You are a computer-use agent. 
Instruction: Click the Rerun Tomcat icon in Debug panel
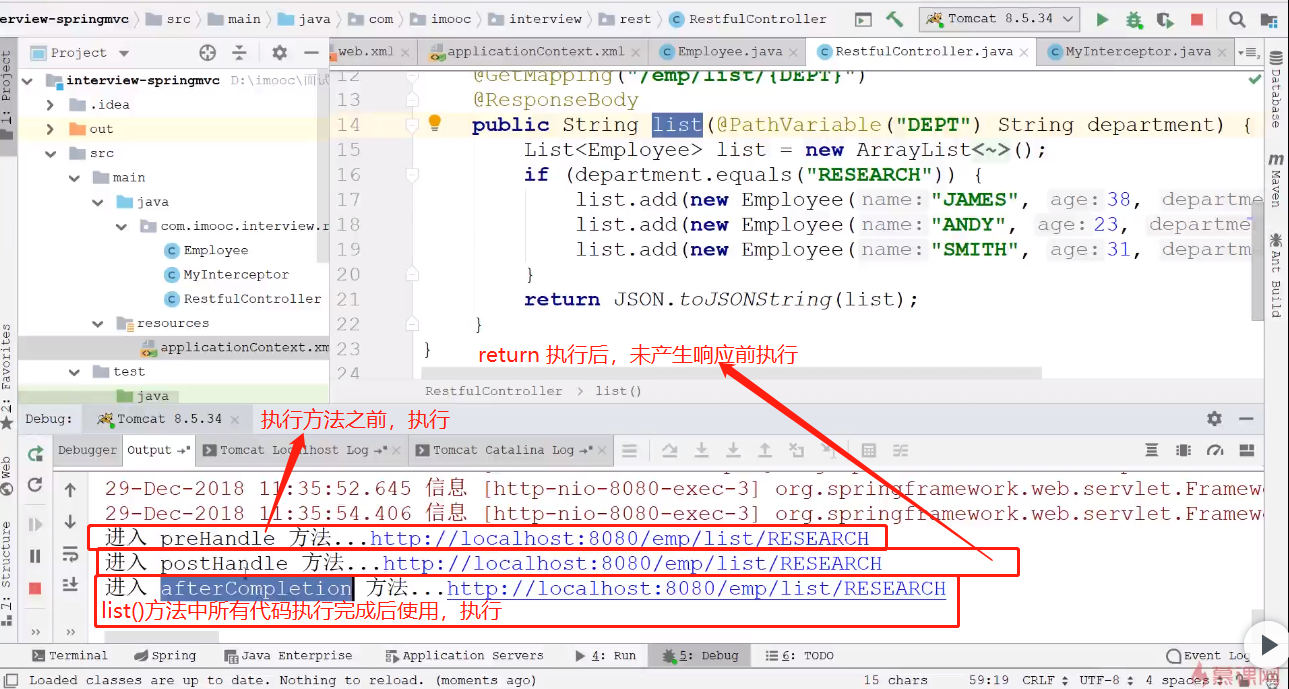[35, 454]
